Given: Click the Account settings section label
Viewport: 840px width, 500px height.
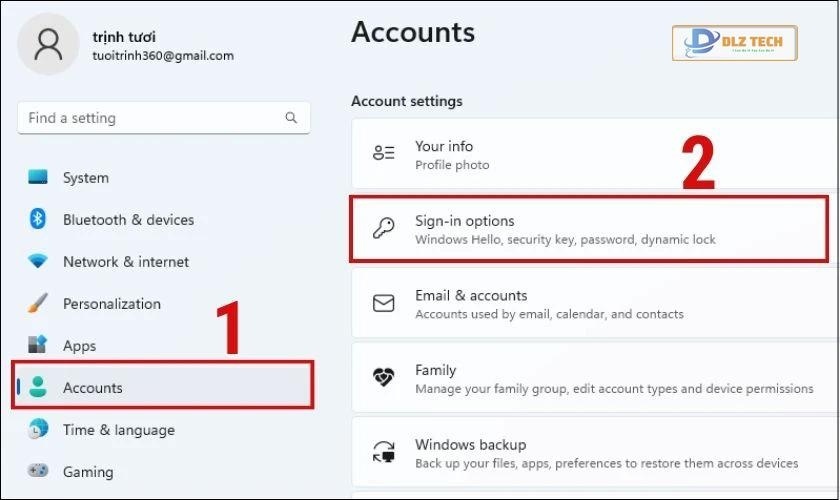Looking at the screenshot, I should click(x=407, y=101).
